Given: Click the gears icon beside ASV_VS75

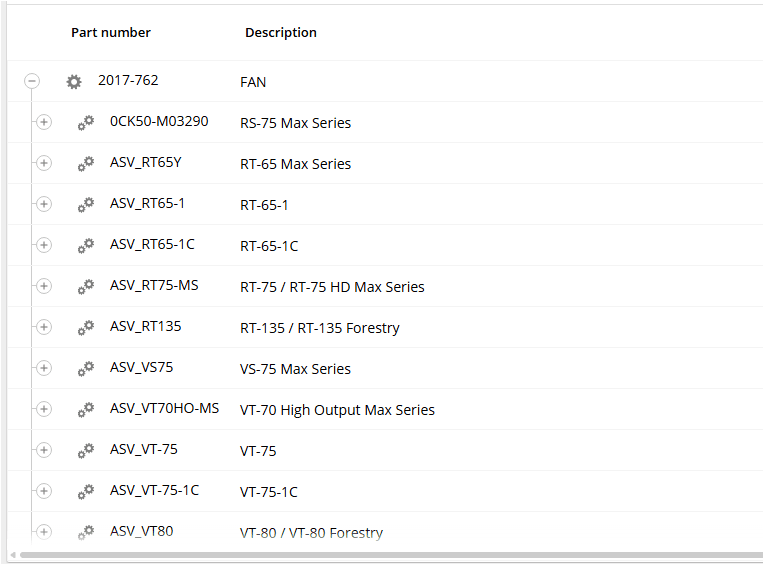Looking at the screenshot, I should pos(86,369).
